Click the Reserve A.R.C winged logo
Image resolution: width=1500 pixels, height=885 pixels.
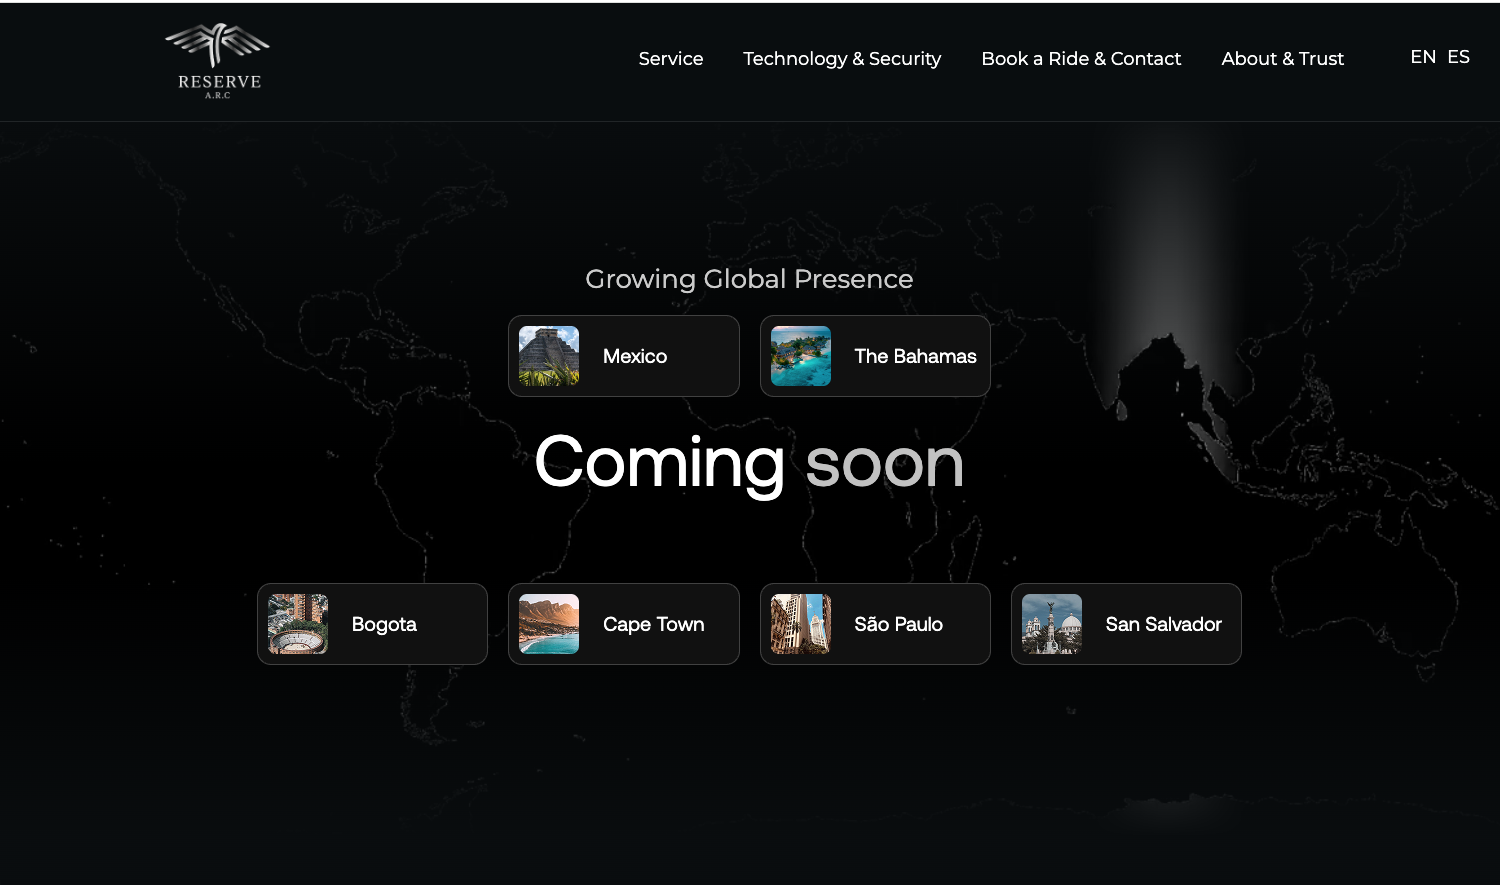click(218, 60)
